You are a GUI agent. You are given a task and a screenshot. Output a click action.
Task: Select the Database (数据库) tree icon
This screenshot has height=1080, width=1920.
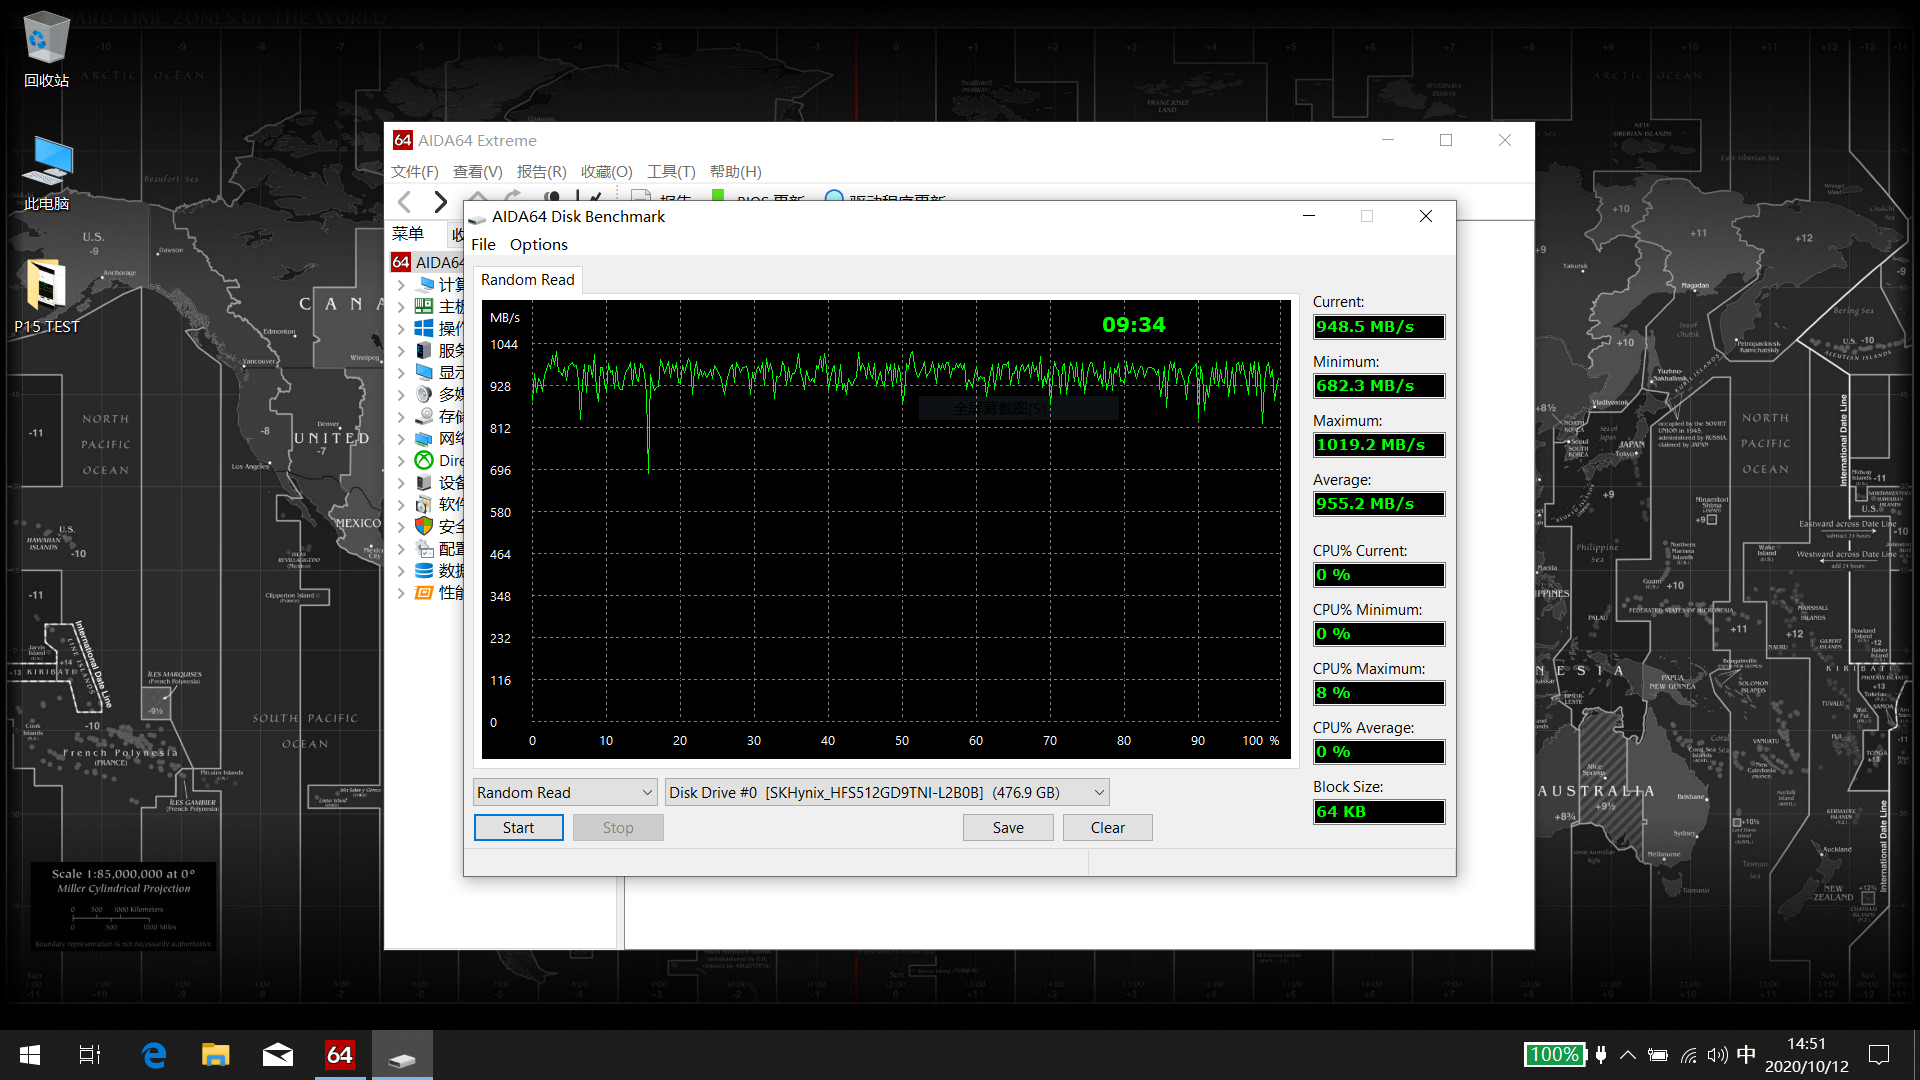pyautogui.click(x=424, y=571)
